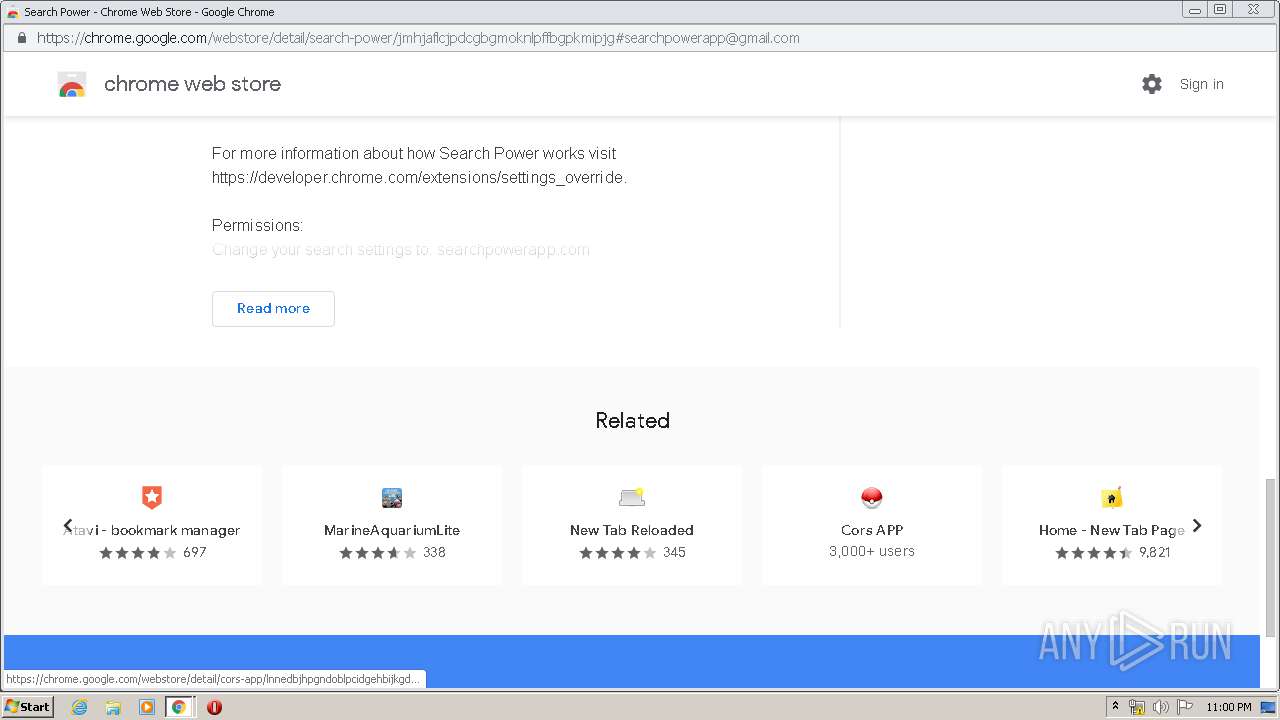Click the 11:00 PM taskbar clock
The height and width of the screenshot is (720, 1280).
click(x=1229, y=707)
